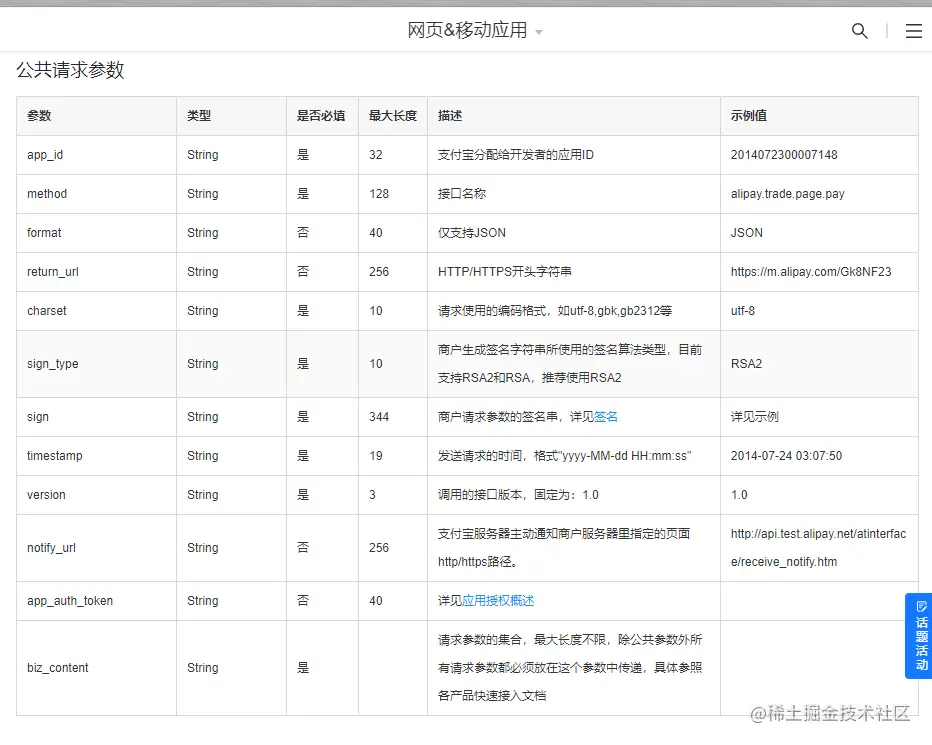This screenshot has height=745, width=932.
Task: Click example URL https://m.alipay.com/Gk8NF23
Action: click(x=811, y=272)
